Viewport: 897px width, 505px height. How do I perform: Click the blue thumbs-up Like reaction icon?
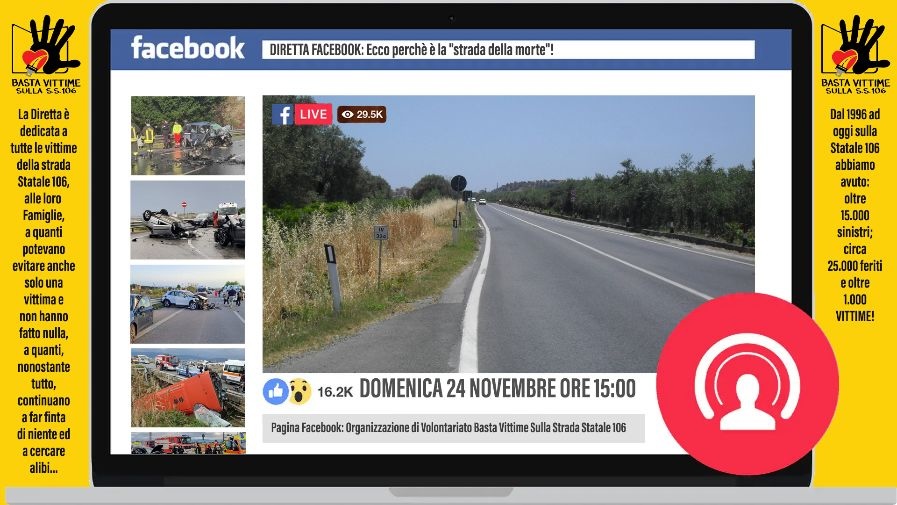pyautogui.click(x=275, y=391)
